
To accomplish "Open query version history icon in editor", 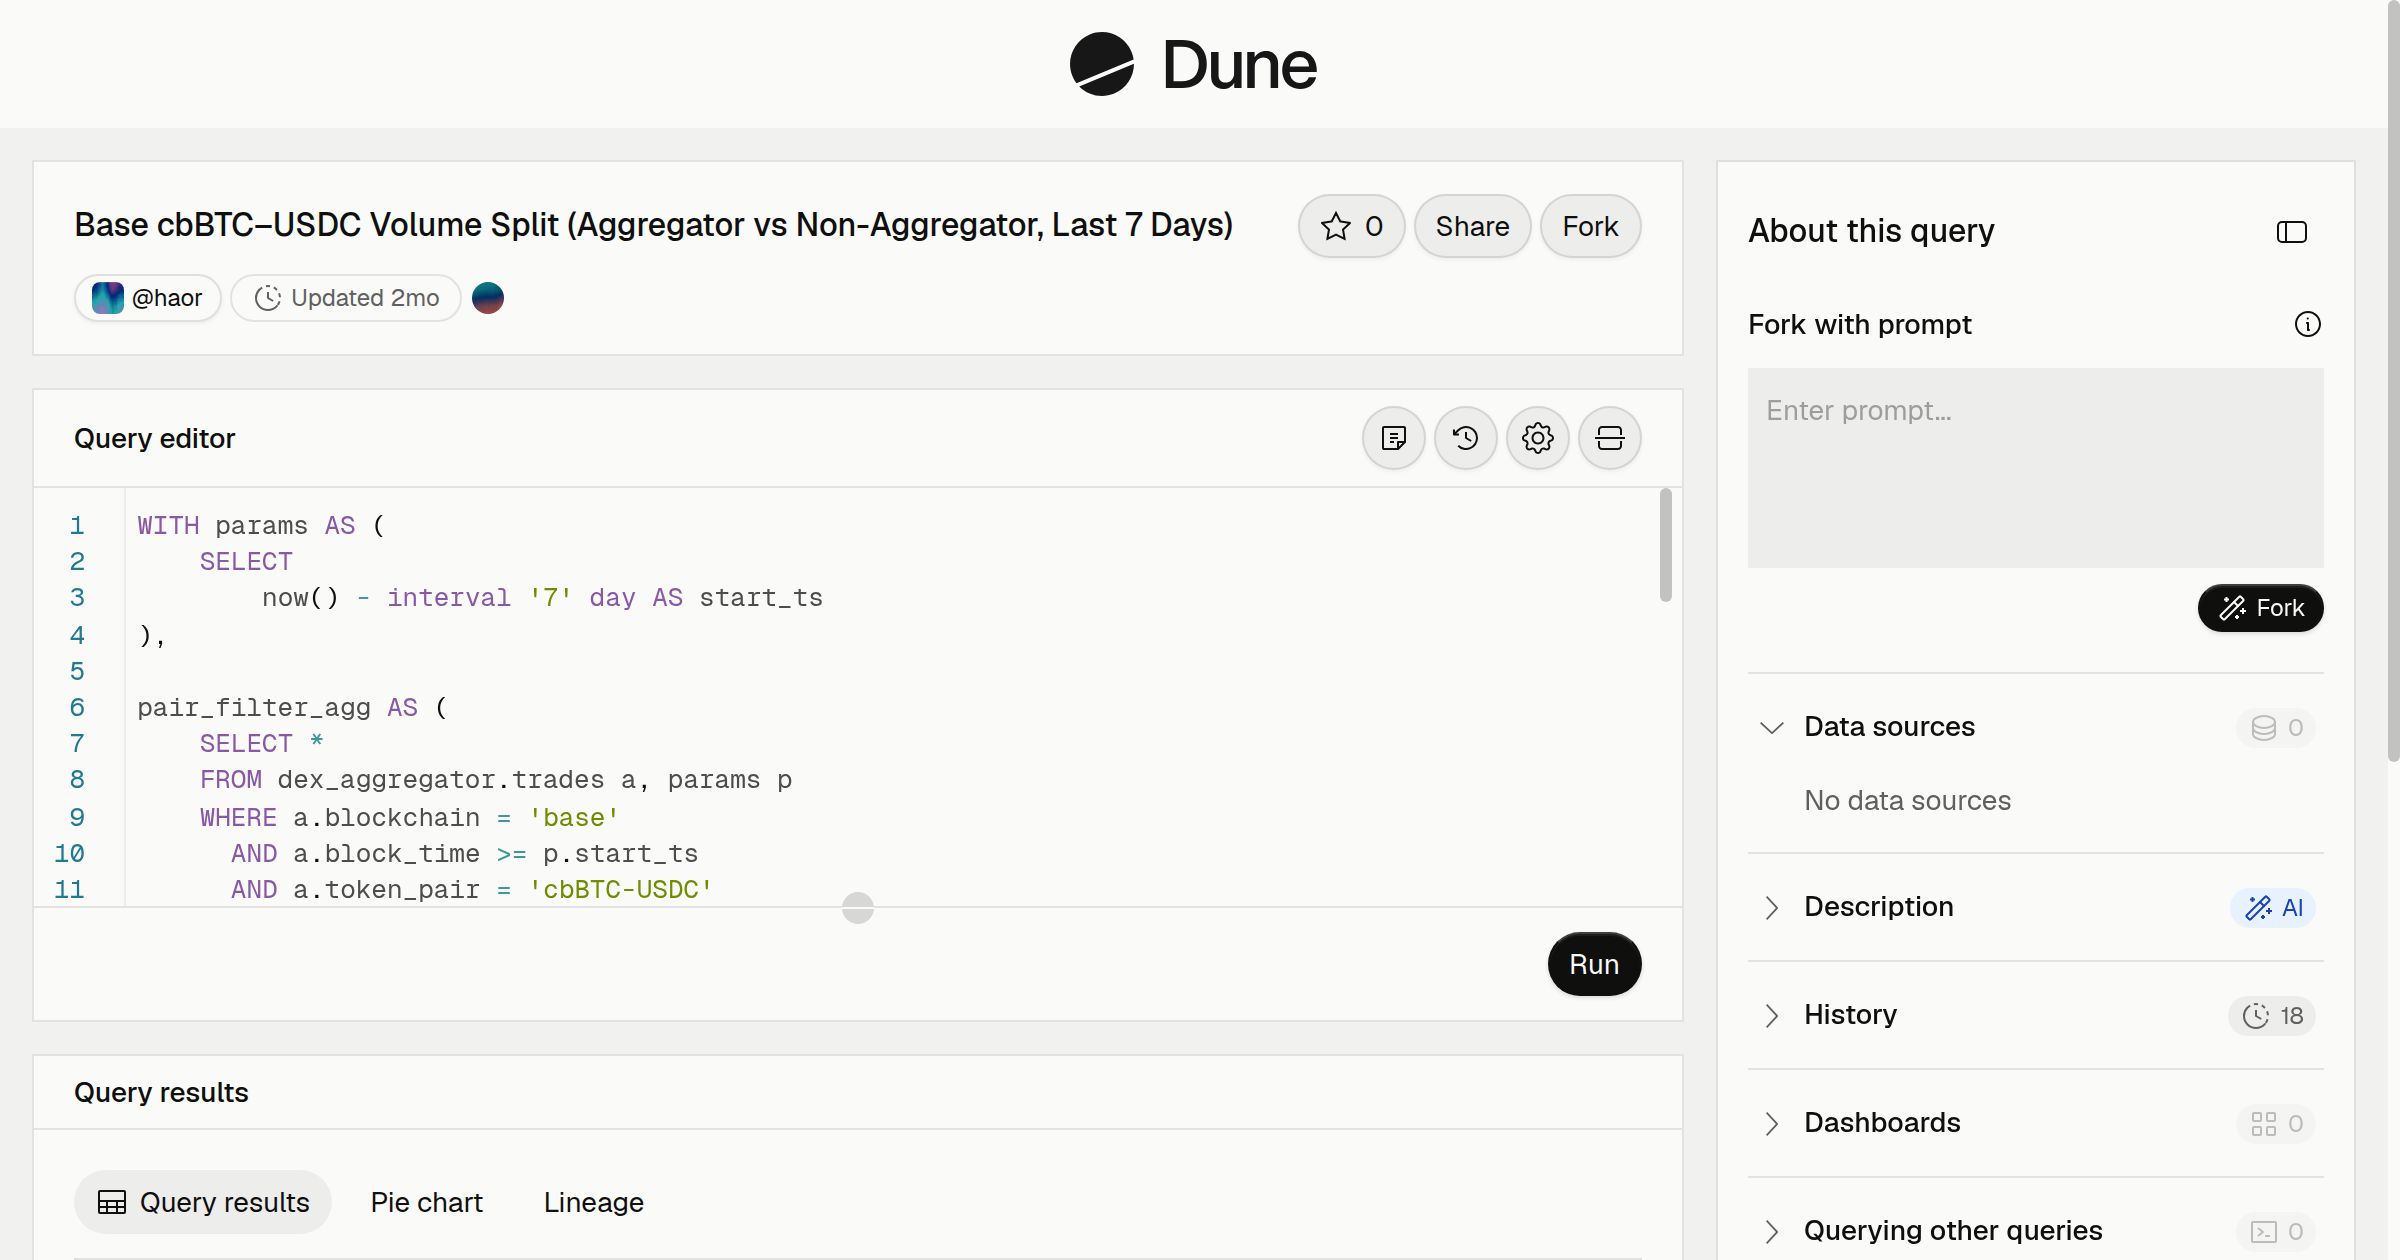I will pyautogui.click(x=1465, y=438).
